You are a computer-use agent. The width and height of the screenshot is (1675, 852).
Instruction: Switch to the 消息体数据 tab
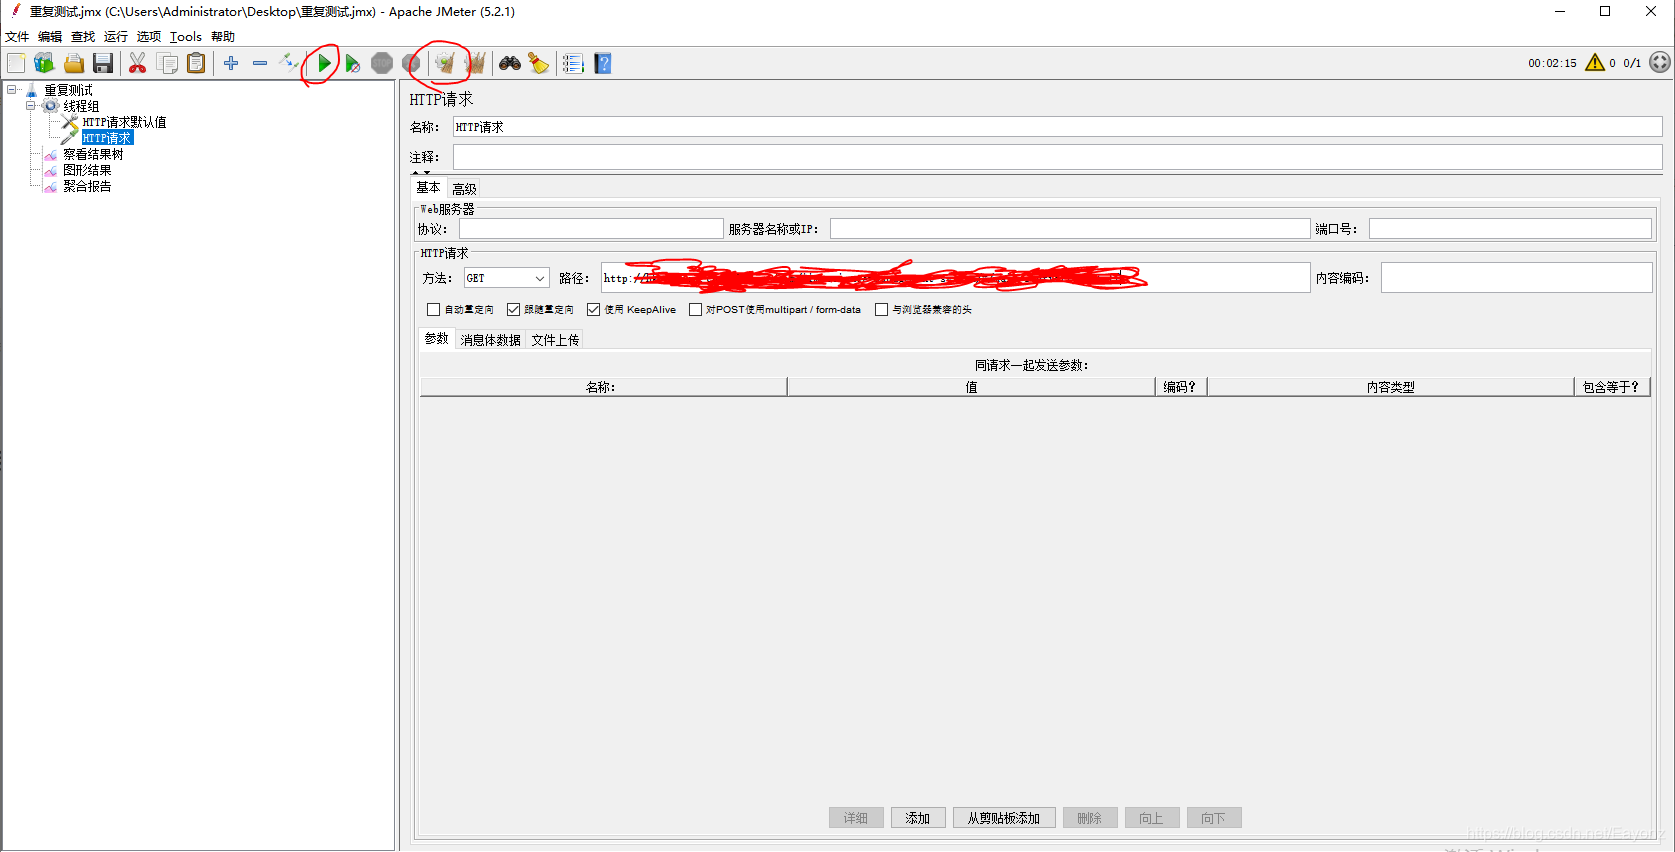[490, 340]
